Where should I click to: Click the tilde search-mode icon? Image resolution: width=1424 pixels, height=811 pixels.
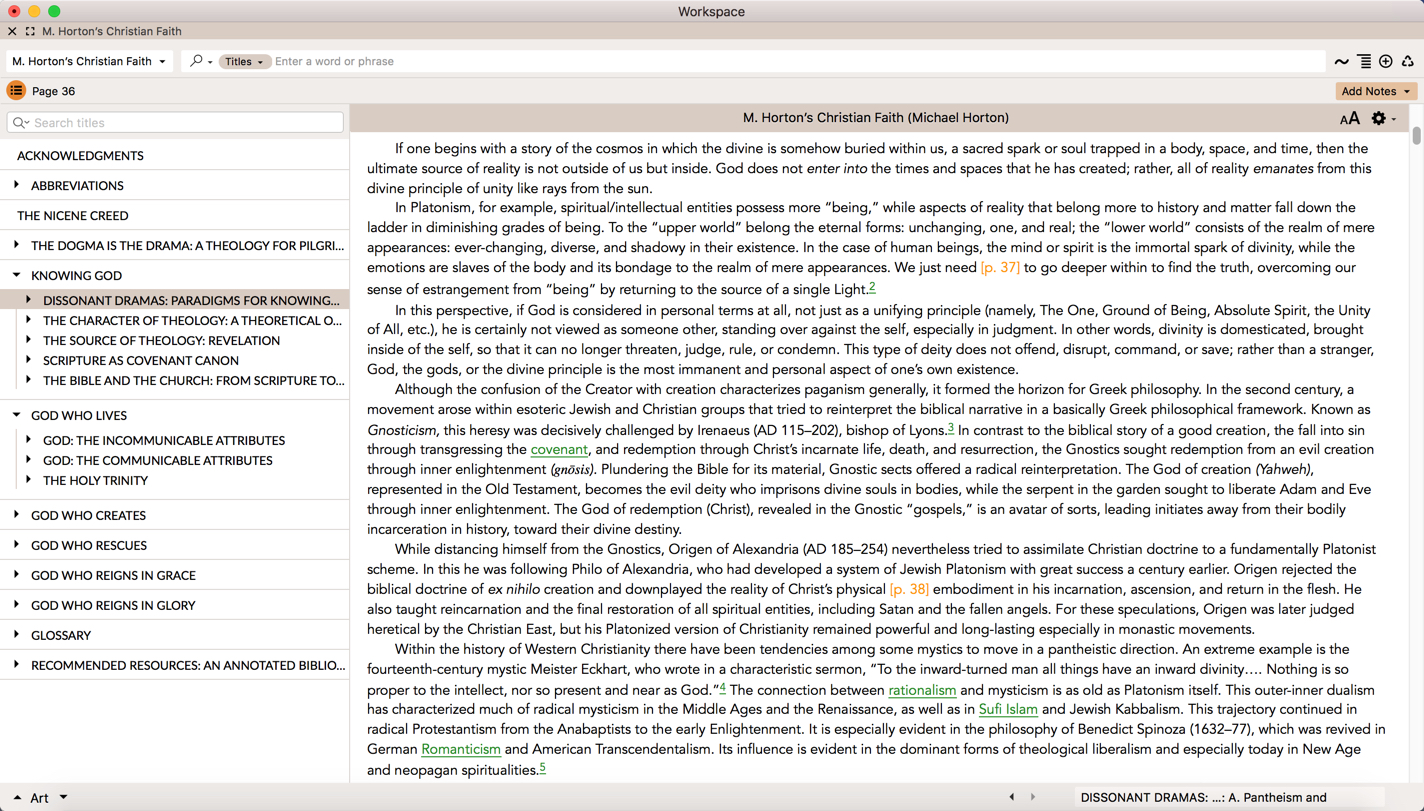[1342, 62]
